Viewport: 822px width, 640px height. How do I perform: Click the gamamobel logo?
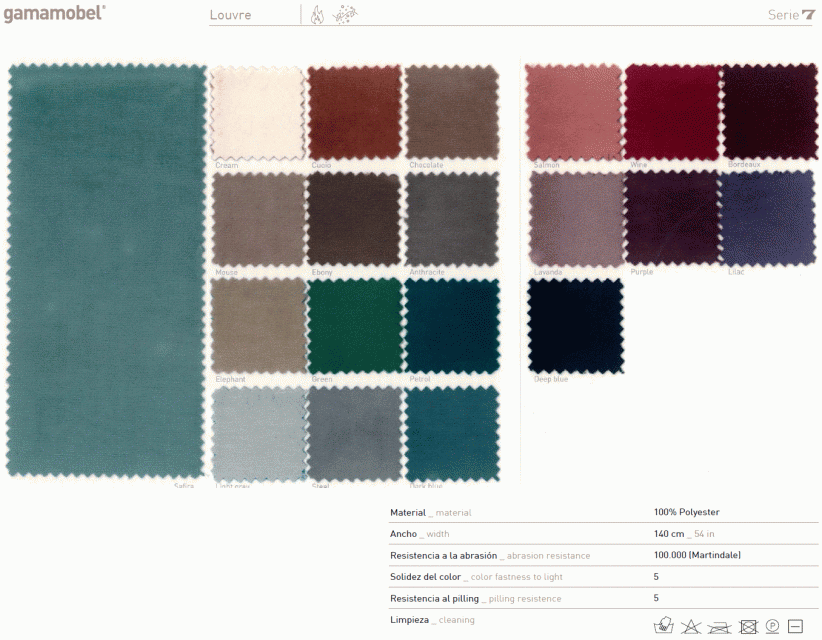tap(55, 14)
